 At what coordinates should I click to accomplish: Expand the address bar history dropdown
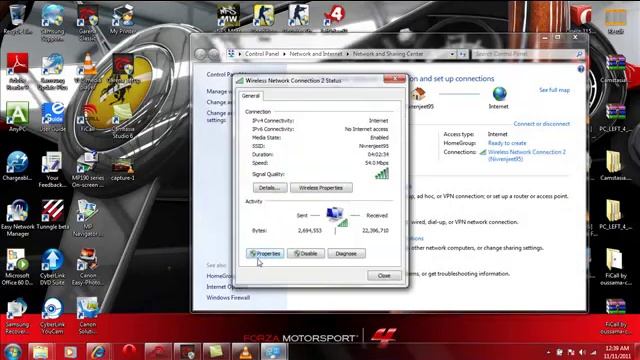click(452, 54)
